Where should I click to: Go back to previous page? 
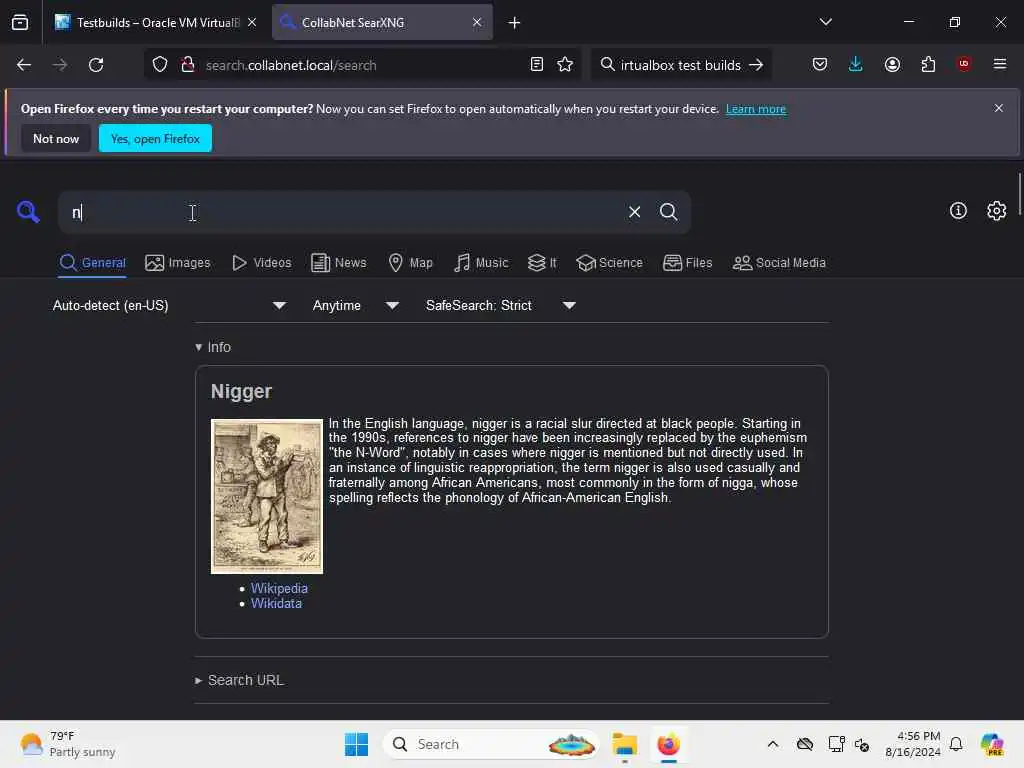24,65
